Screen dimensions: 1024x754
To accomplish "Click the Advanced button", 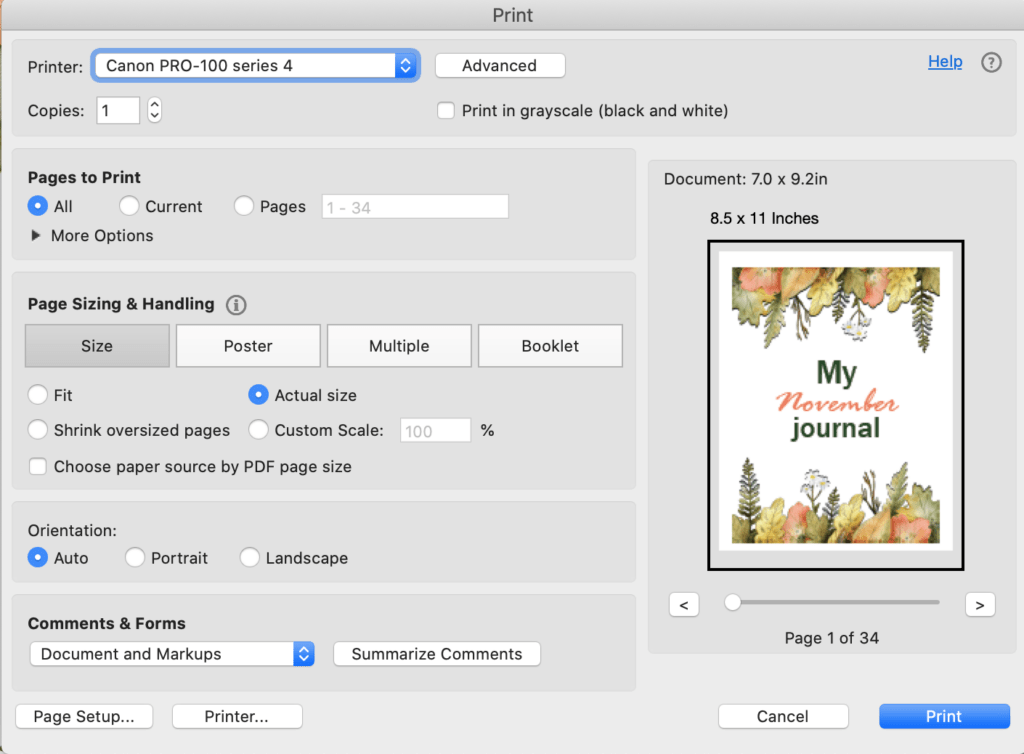I will (500, 65).
